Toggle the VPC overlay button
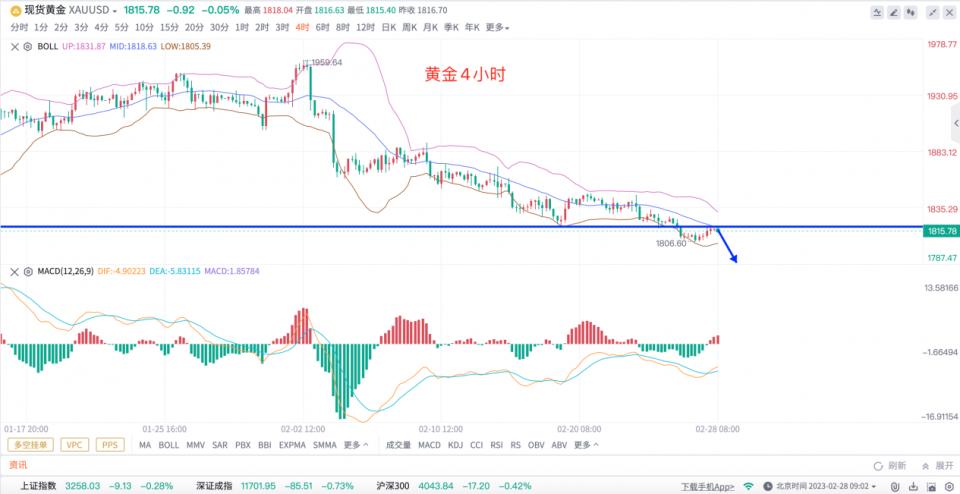Screen dimensions: 960x494 click(74, 445)
